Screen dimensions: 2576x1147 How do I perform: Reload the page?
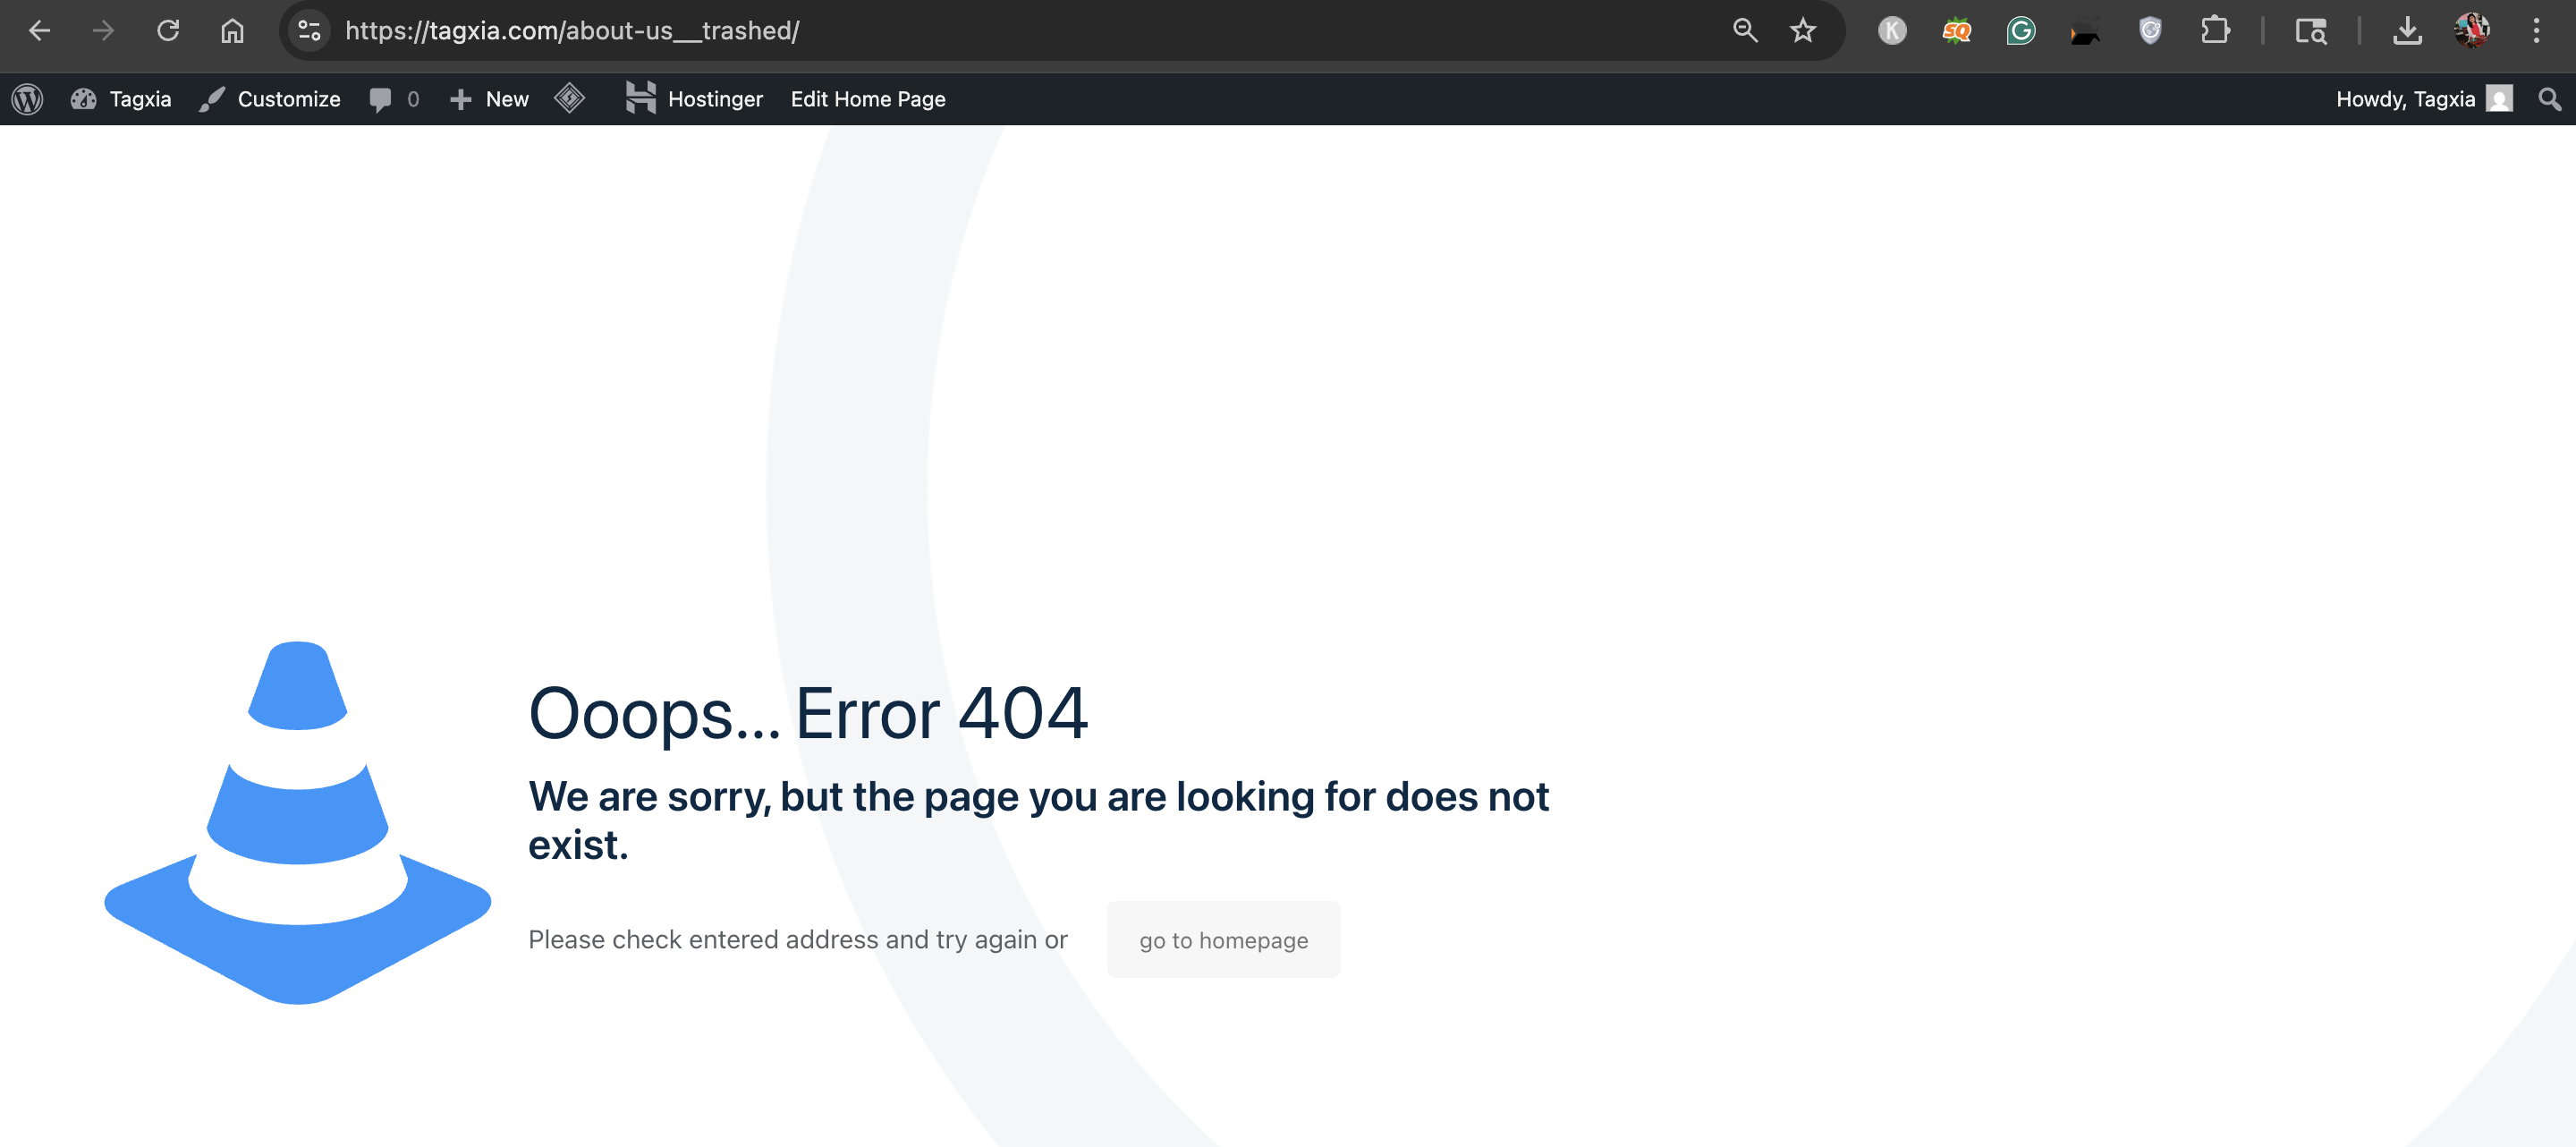tap(168, 31)
